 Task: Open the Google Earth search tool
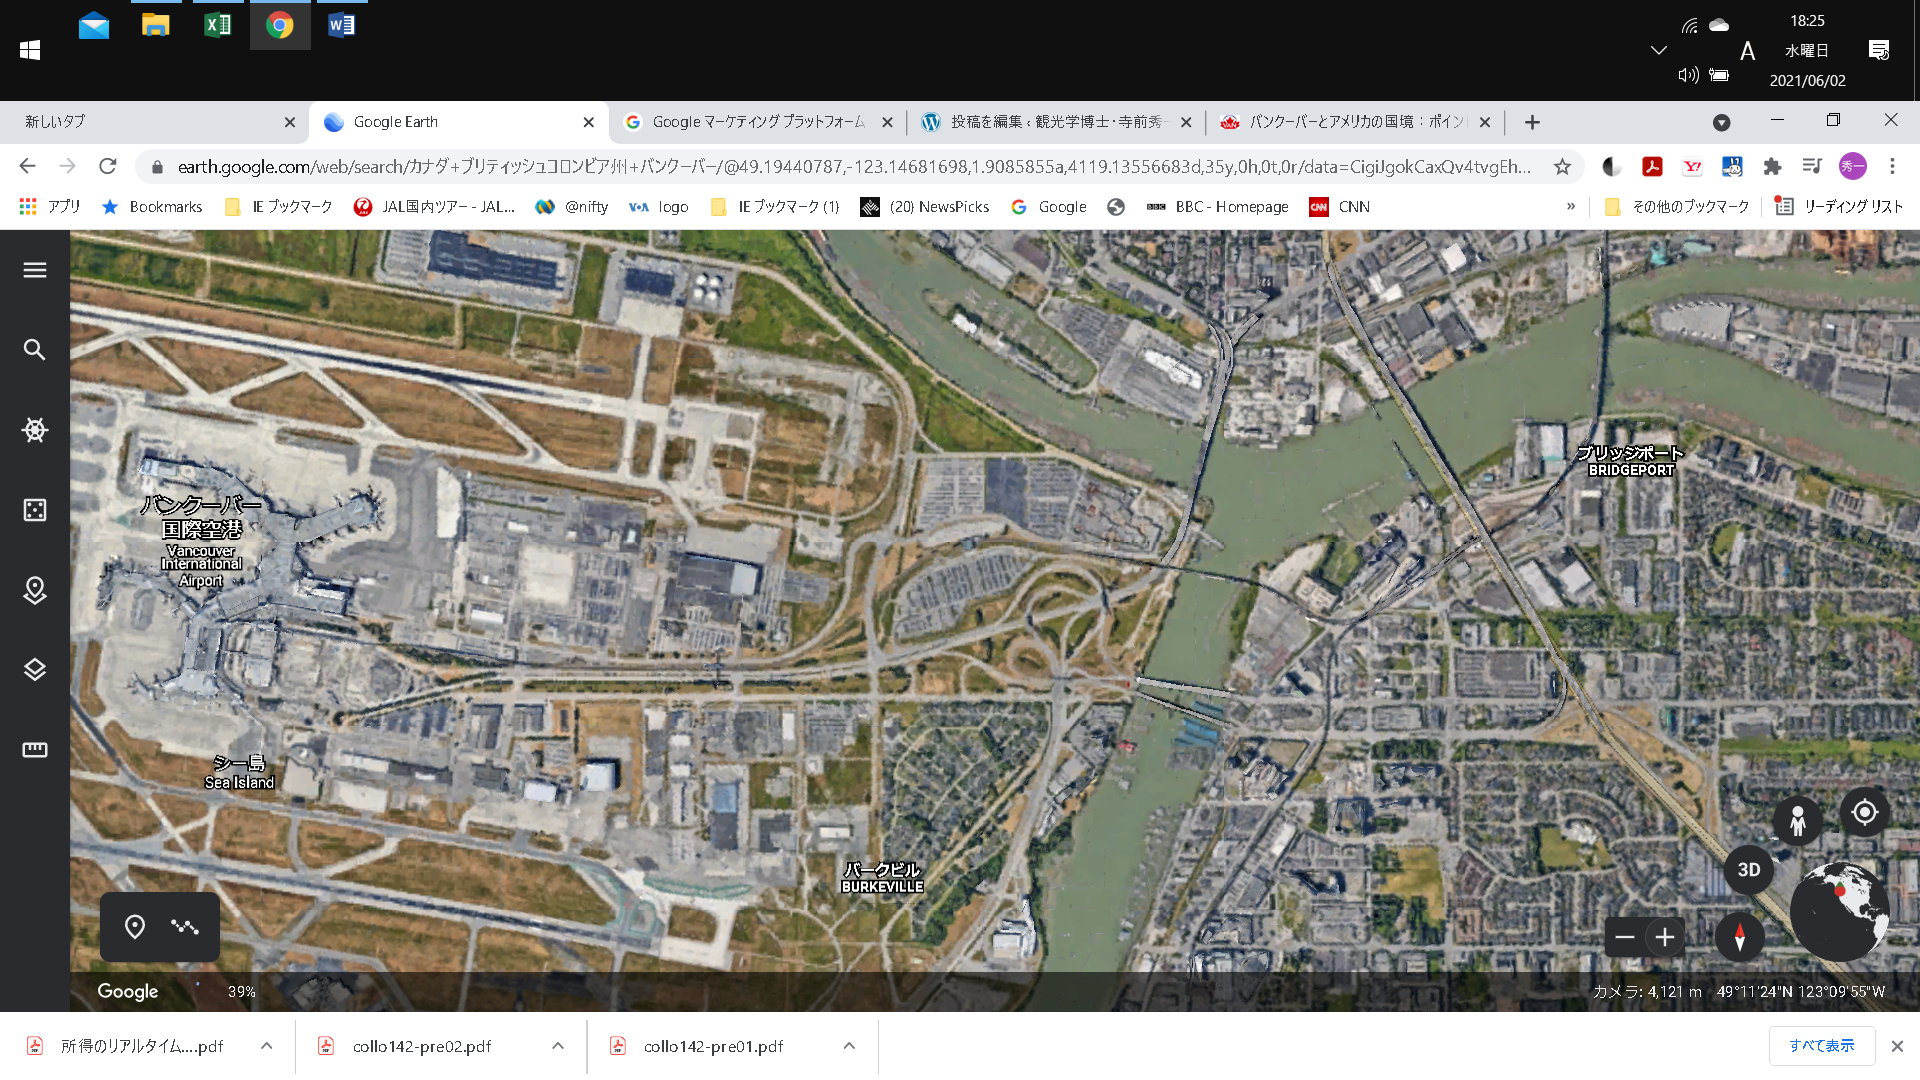pos(35,350)
